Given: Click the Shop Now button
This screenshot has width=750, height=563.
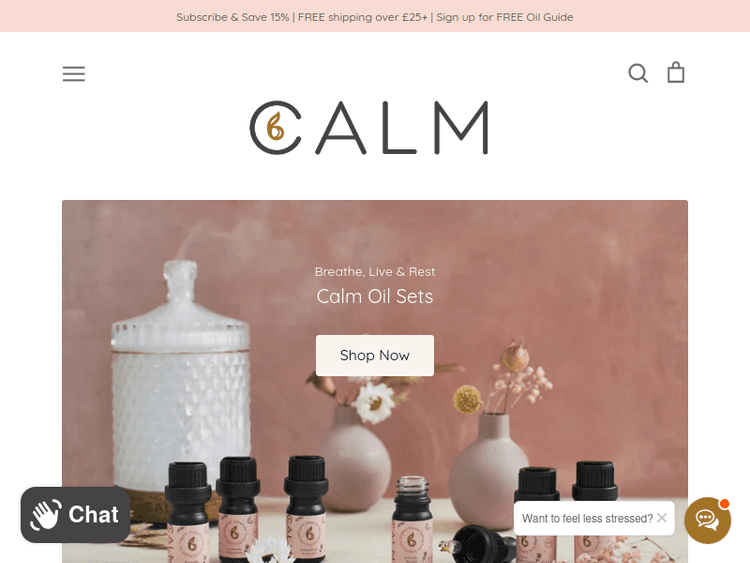Looking at the screenshot, I should click(x=375, y=355).
